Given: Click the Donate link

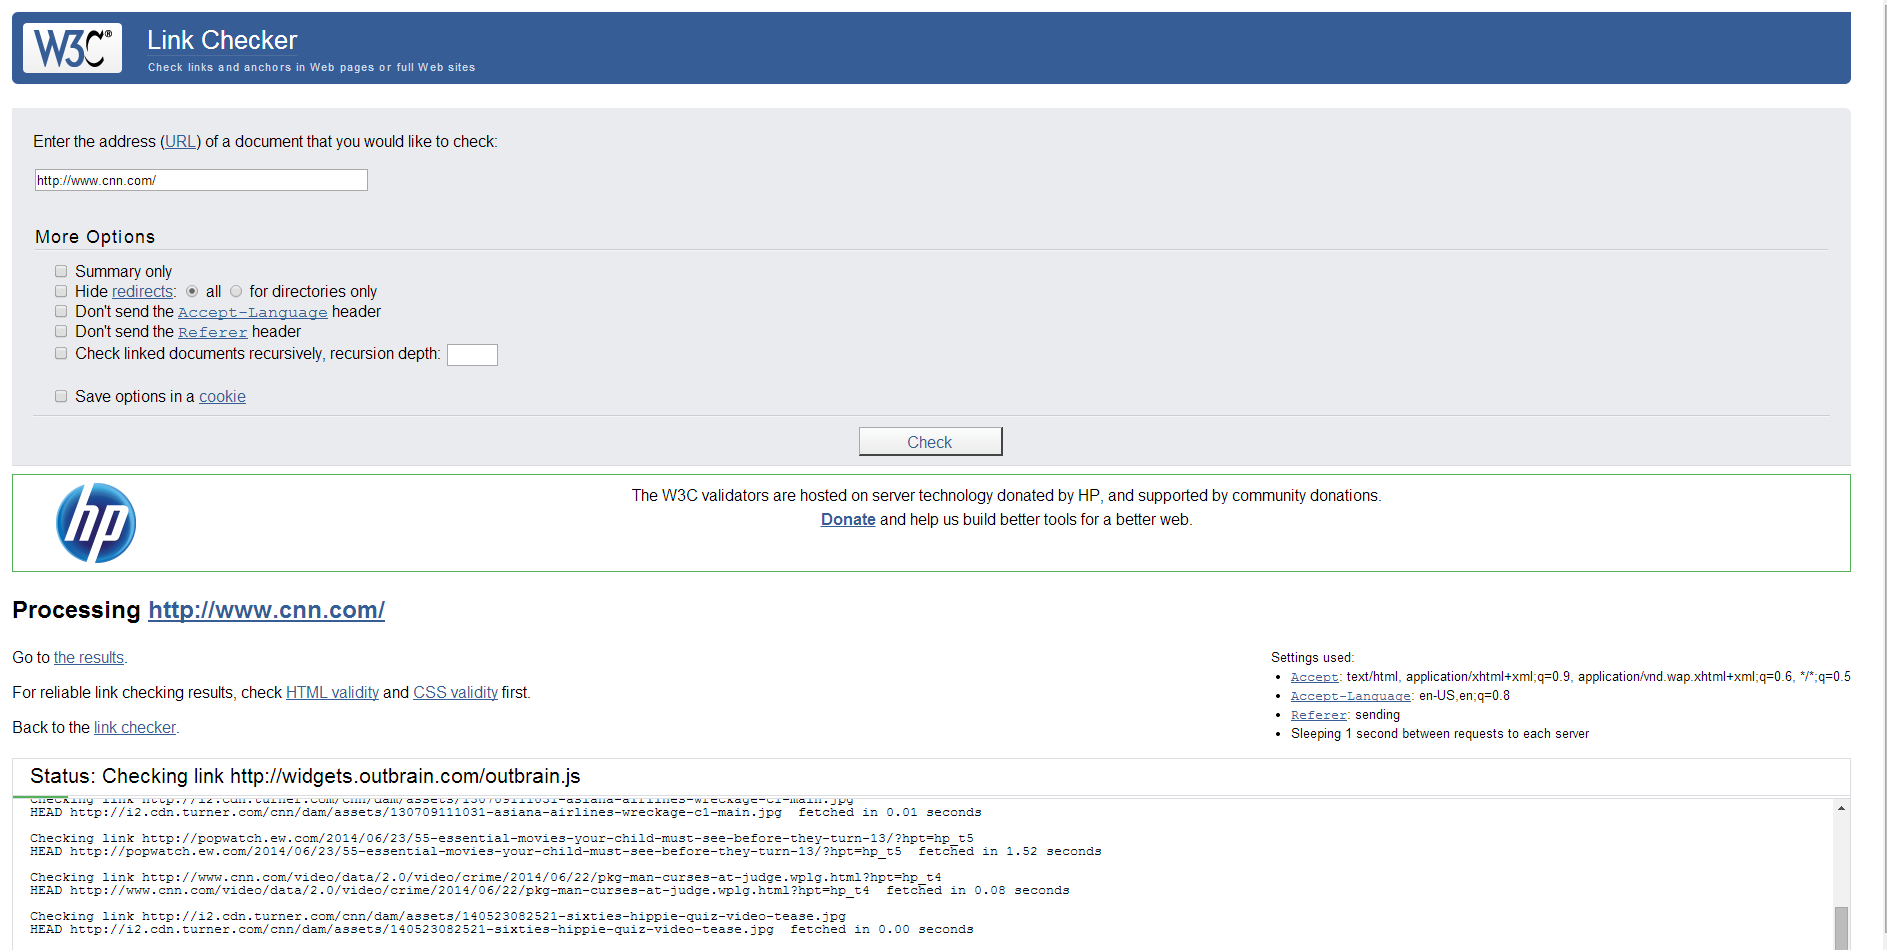Looking at the screenshot, I should point(848,520).
